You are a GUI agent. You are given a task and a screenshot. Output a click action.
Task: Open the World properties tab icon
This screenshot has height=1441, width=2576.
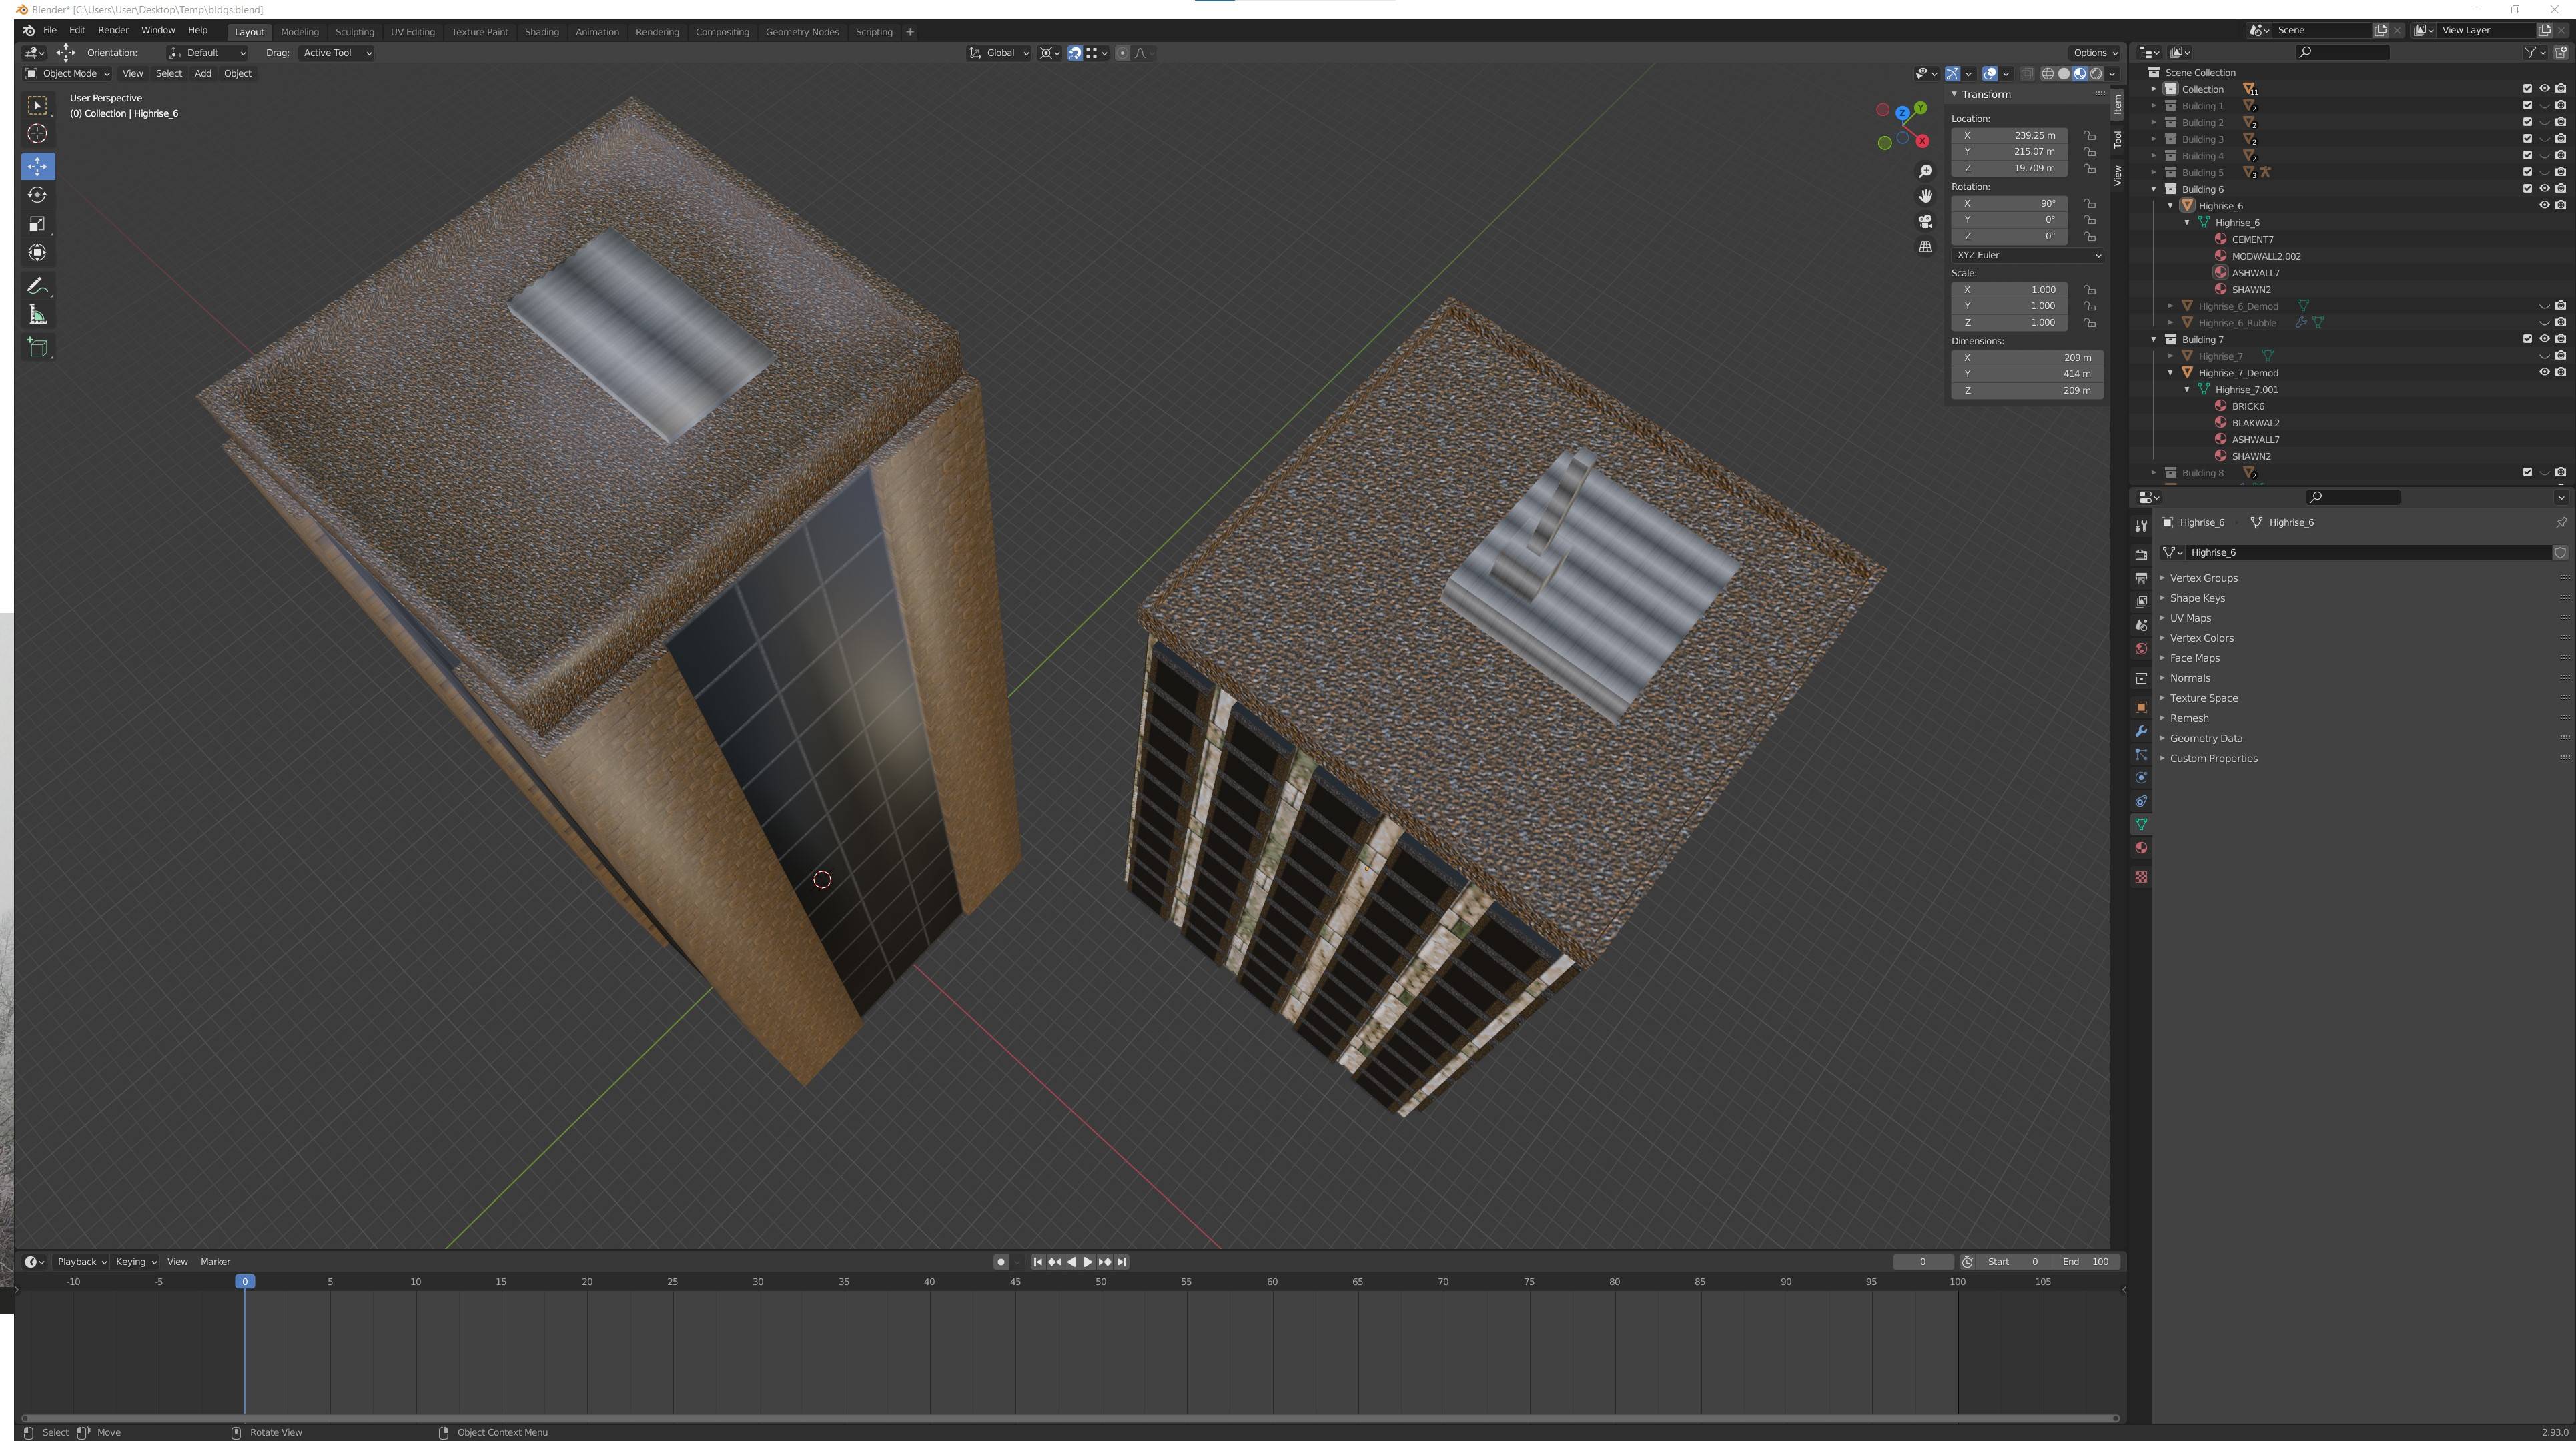click(2141, 649)
